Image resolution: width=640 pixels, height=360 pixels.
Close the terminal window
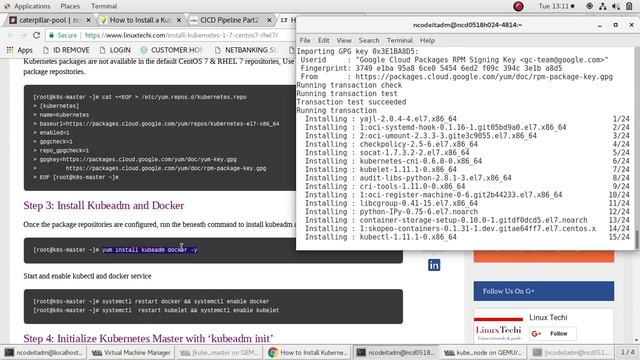point(631,25)
